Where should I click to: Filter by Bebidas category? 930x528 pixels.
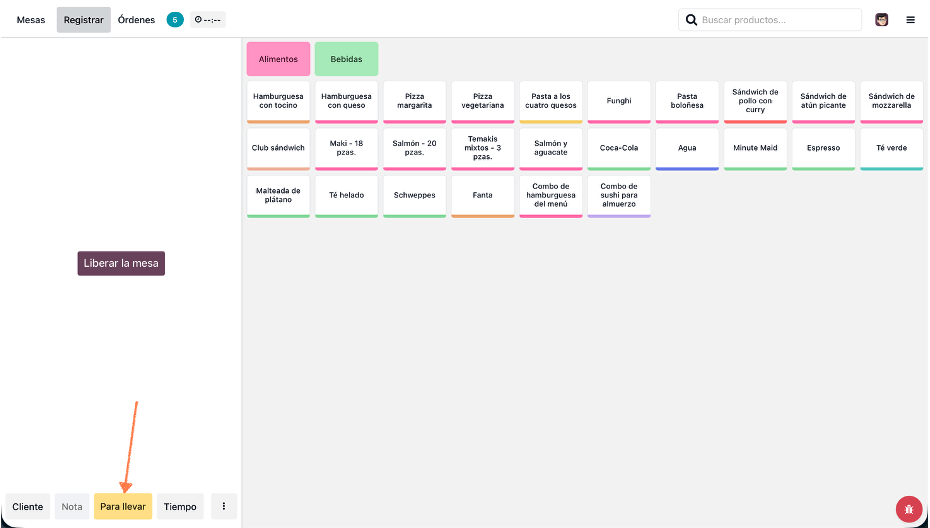(346, 59)
